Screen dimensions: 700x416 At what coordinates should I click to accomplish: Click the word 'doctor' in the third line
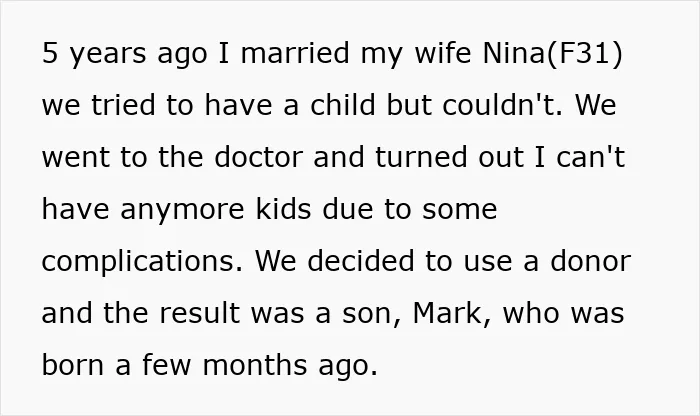coord(258,157)
